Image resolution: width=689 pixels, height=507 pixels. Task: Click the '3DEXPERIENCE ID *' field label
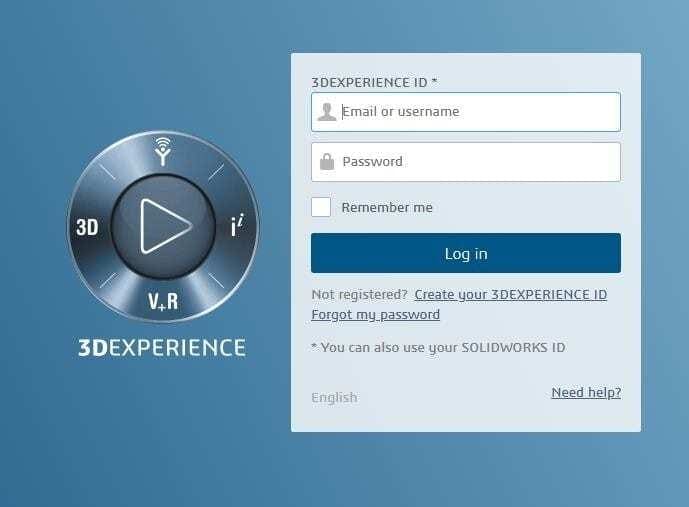point(374,82)
